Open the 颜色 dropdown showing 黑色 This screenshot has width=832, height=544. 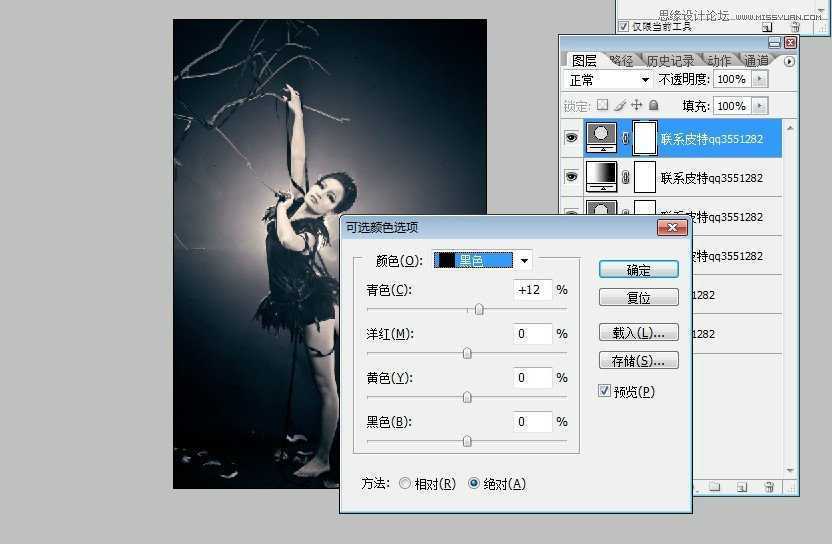click(x=482, y=260)
